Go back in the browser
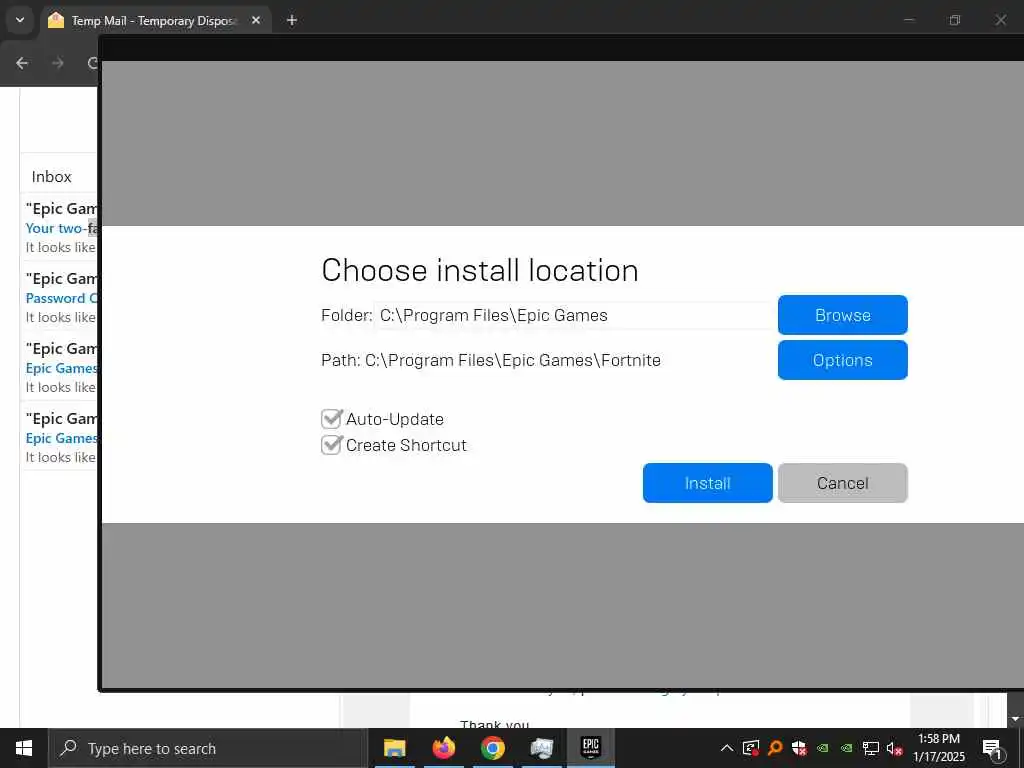 point(22,63)
